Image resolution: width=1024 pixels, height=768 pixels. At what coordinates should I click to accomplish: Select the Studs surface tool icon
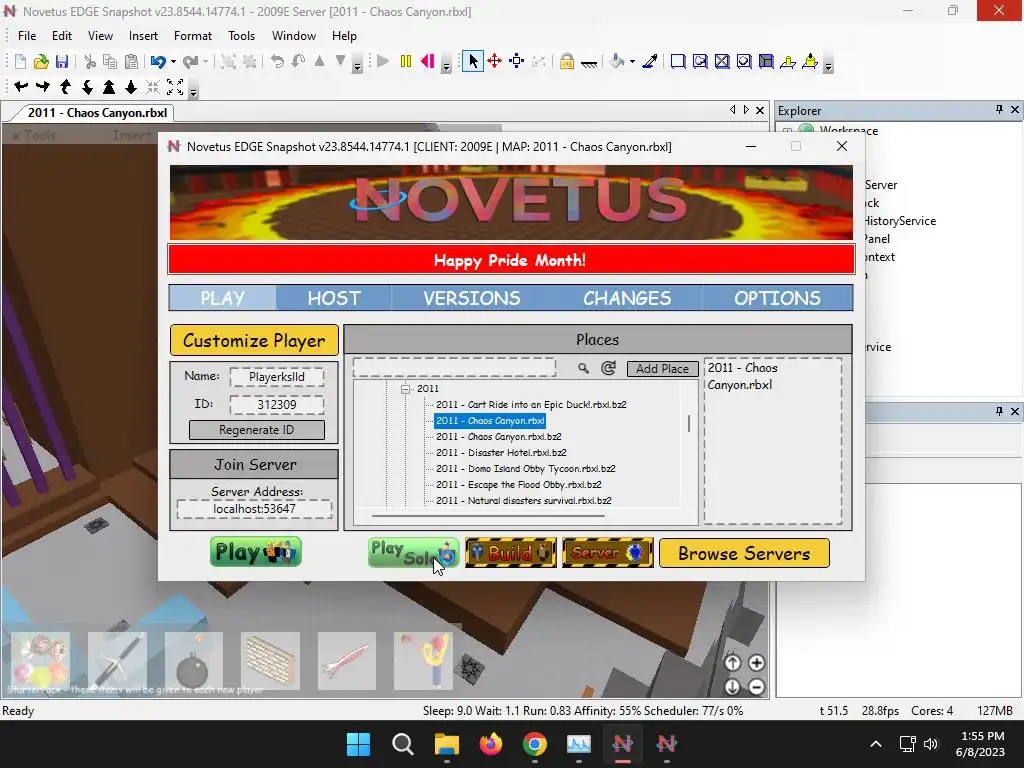(744, 61)
